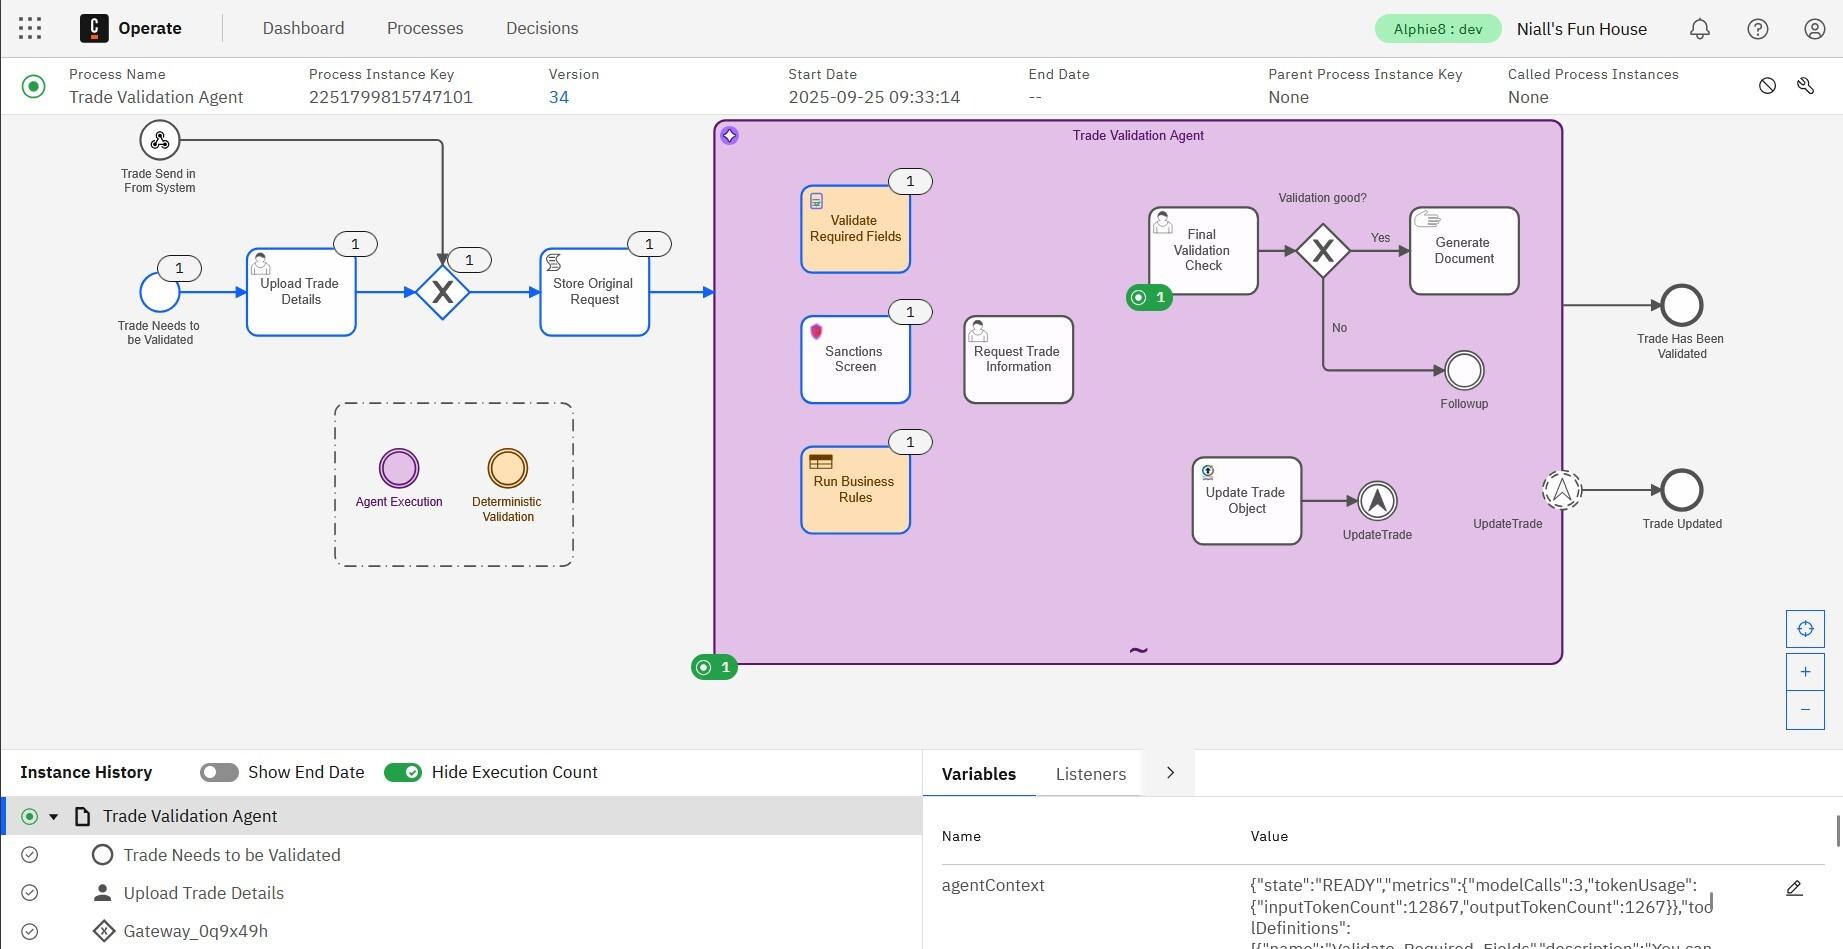Switch to the Listeners tab
The image size is (1843, 949).
point(1090,774)
